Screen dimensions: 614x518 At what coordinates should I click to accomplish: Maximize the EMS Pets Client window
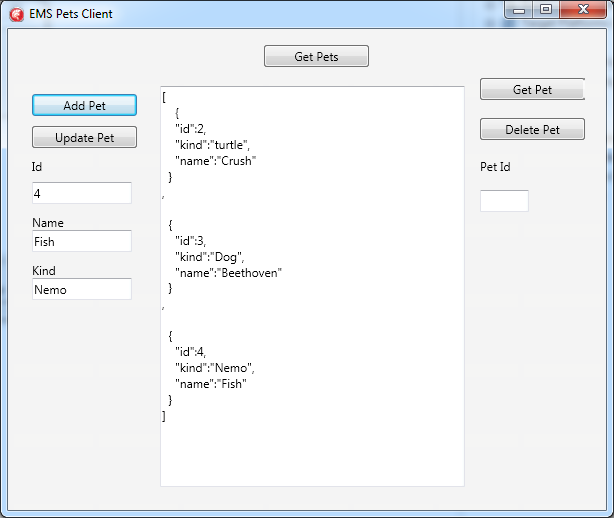point(545,10)
